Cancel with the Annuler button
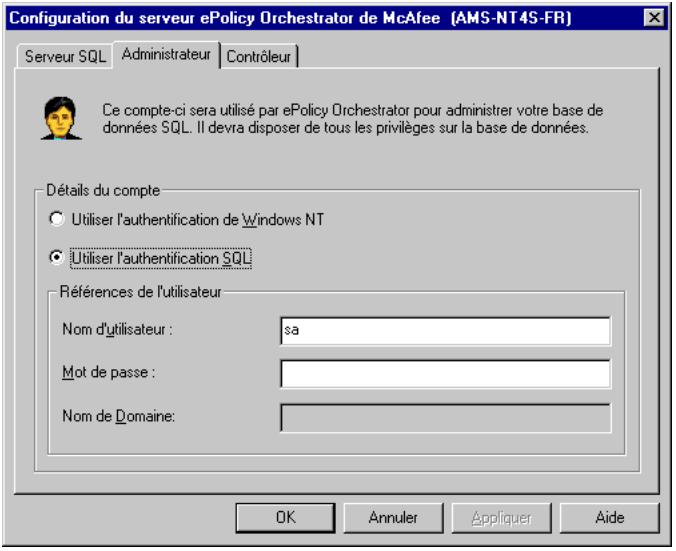This screenshot has width=676, height=551. 393,517
